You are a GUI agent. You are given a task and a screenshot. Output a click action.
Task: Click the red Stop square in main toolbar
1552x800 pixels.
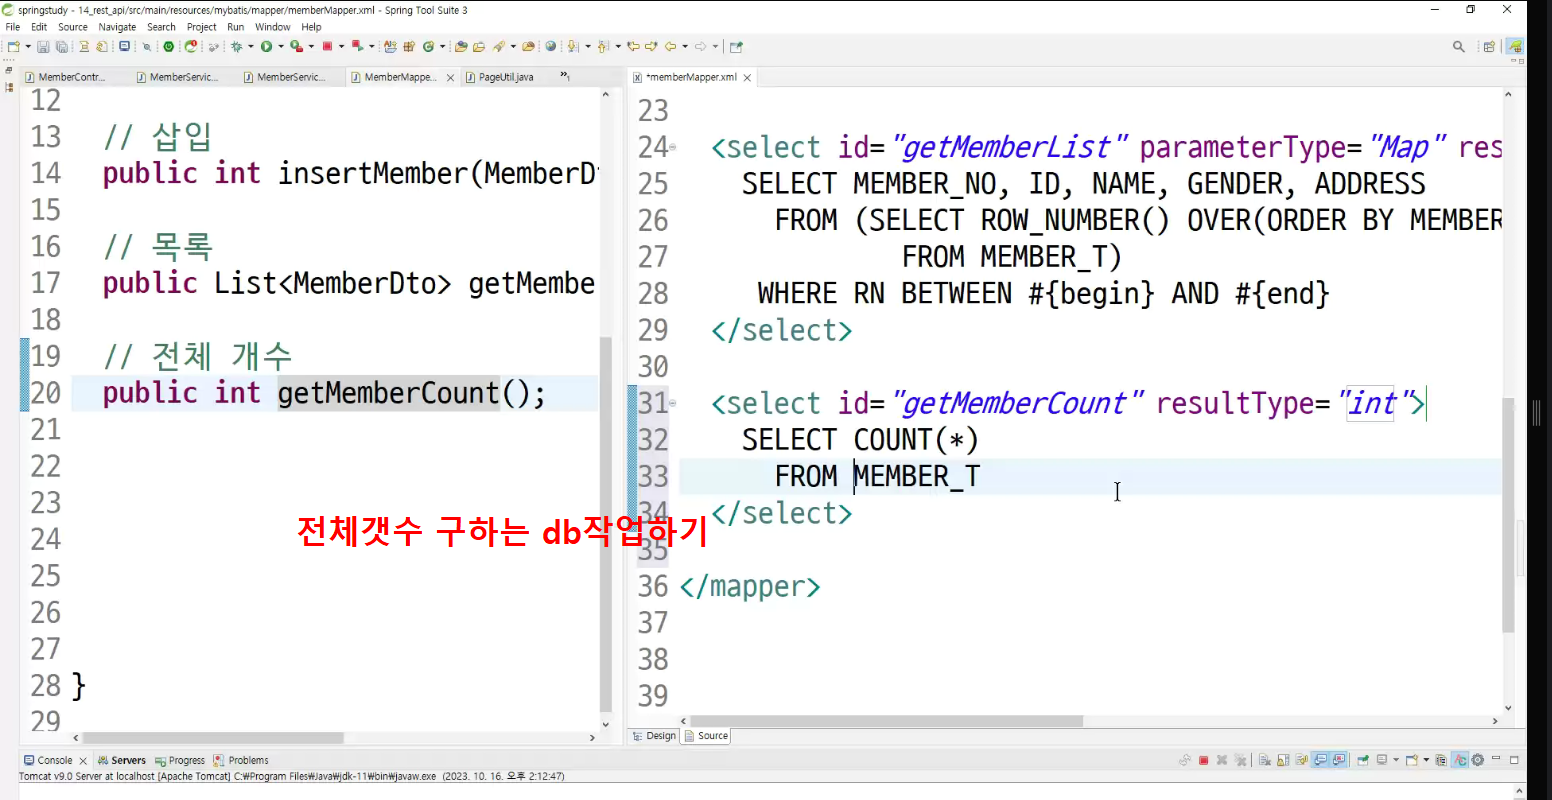click(x=327, y=46)
